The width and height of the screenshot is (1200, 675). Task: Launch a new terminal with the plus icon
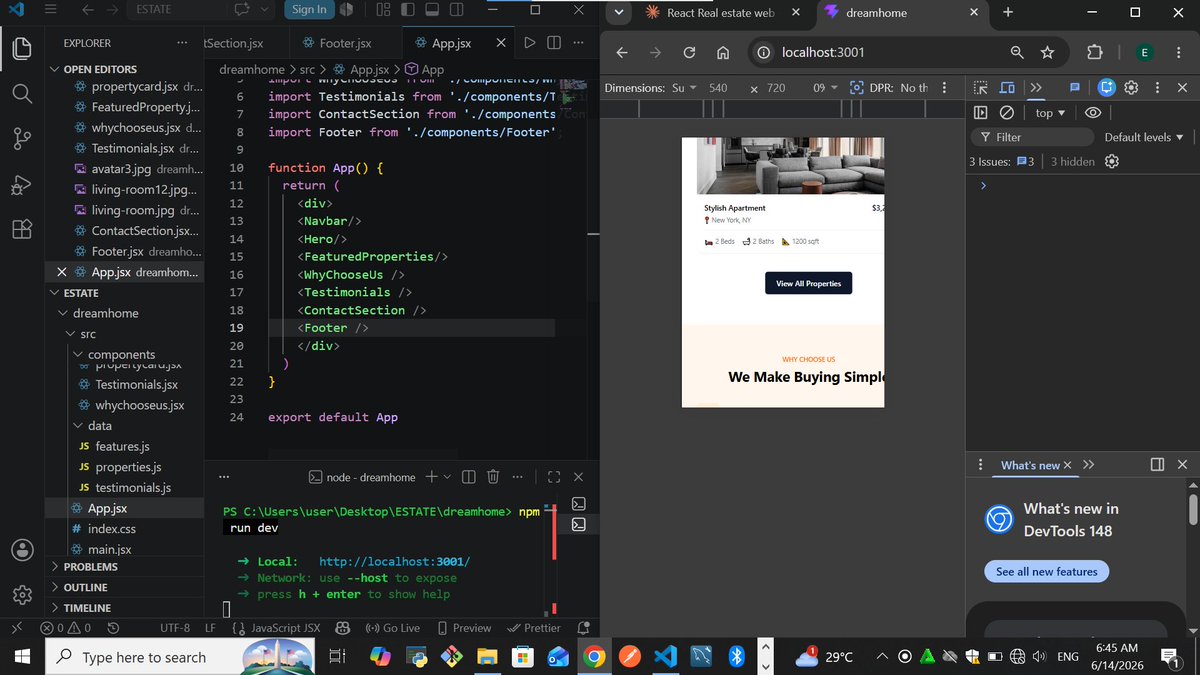click(432, 477)
